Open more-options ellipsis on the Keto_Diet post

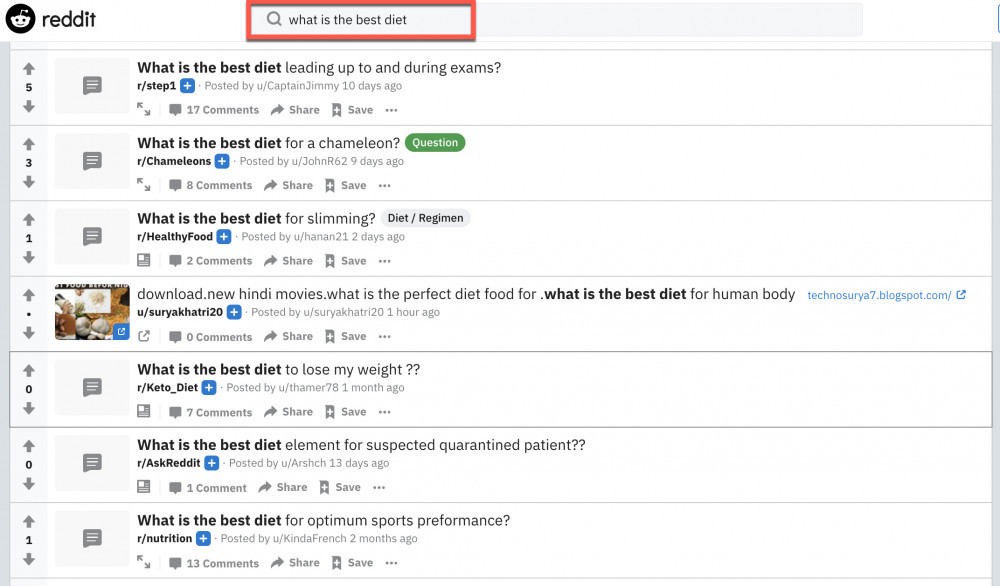(384, 411)
